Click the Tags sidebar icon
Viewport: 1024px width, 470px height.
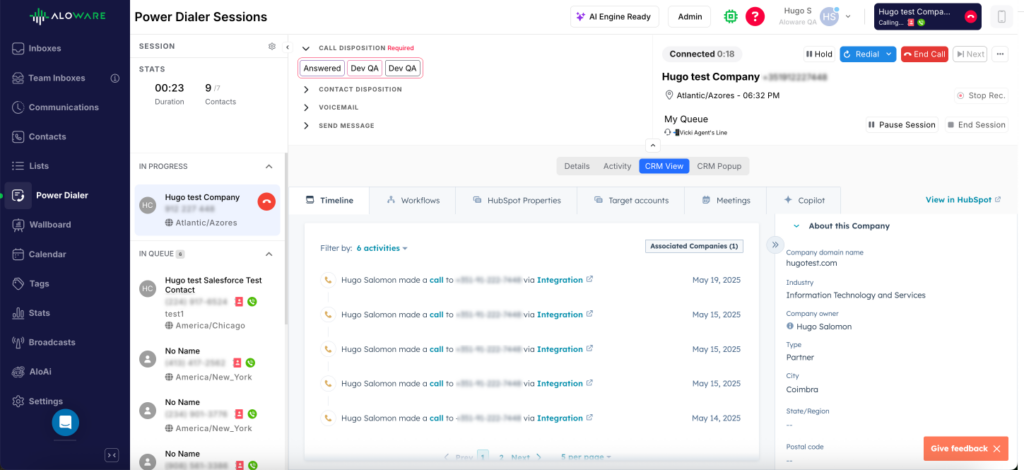[18, 283]
